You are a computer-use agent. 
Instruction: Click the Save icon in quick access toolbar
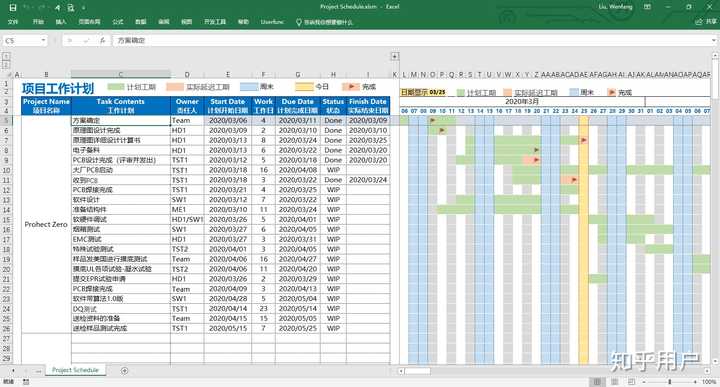[13, 7]
